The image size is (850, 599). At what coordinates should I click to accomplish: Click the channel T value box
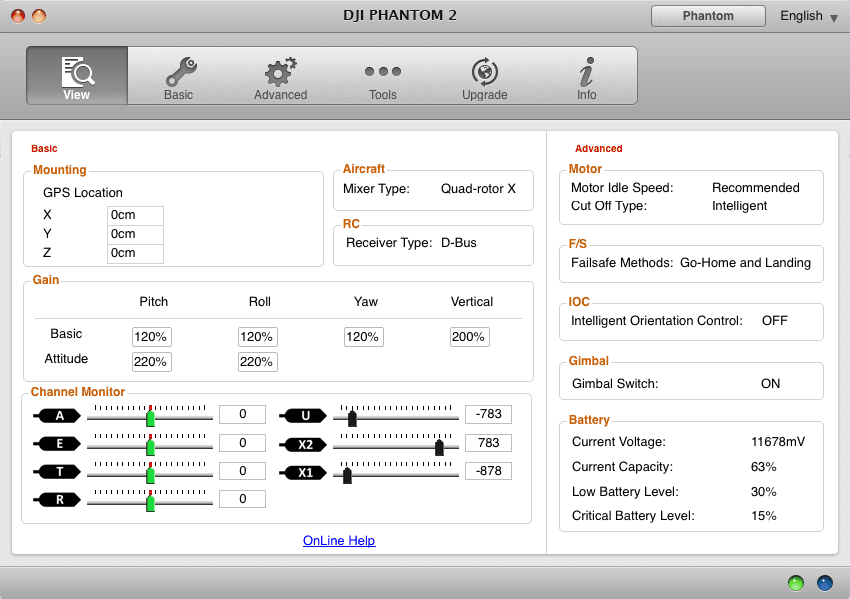pyautogui.click(x=242, y=471)
